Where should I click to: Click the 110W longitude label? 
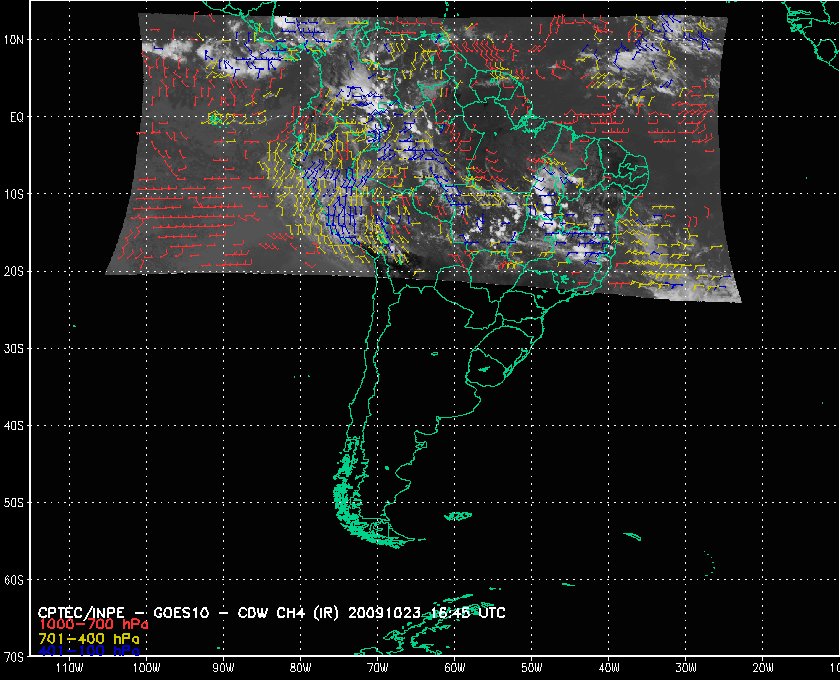point(69,668)
